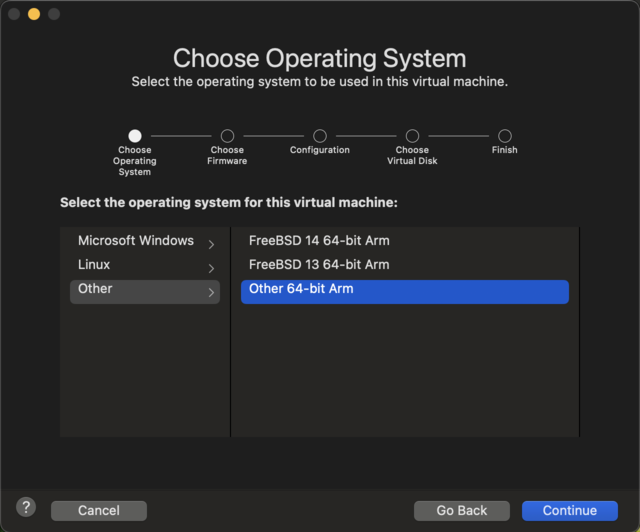
Task: Click the Finish step circle
Action: point(504,136)
